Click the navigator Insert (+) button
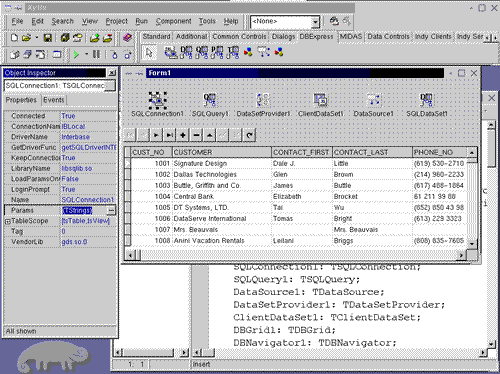Image resolution: width=500 pixels, height=374 pixels. pyautogui.click(x=183, y=135)
